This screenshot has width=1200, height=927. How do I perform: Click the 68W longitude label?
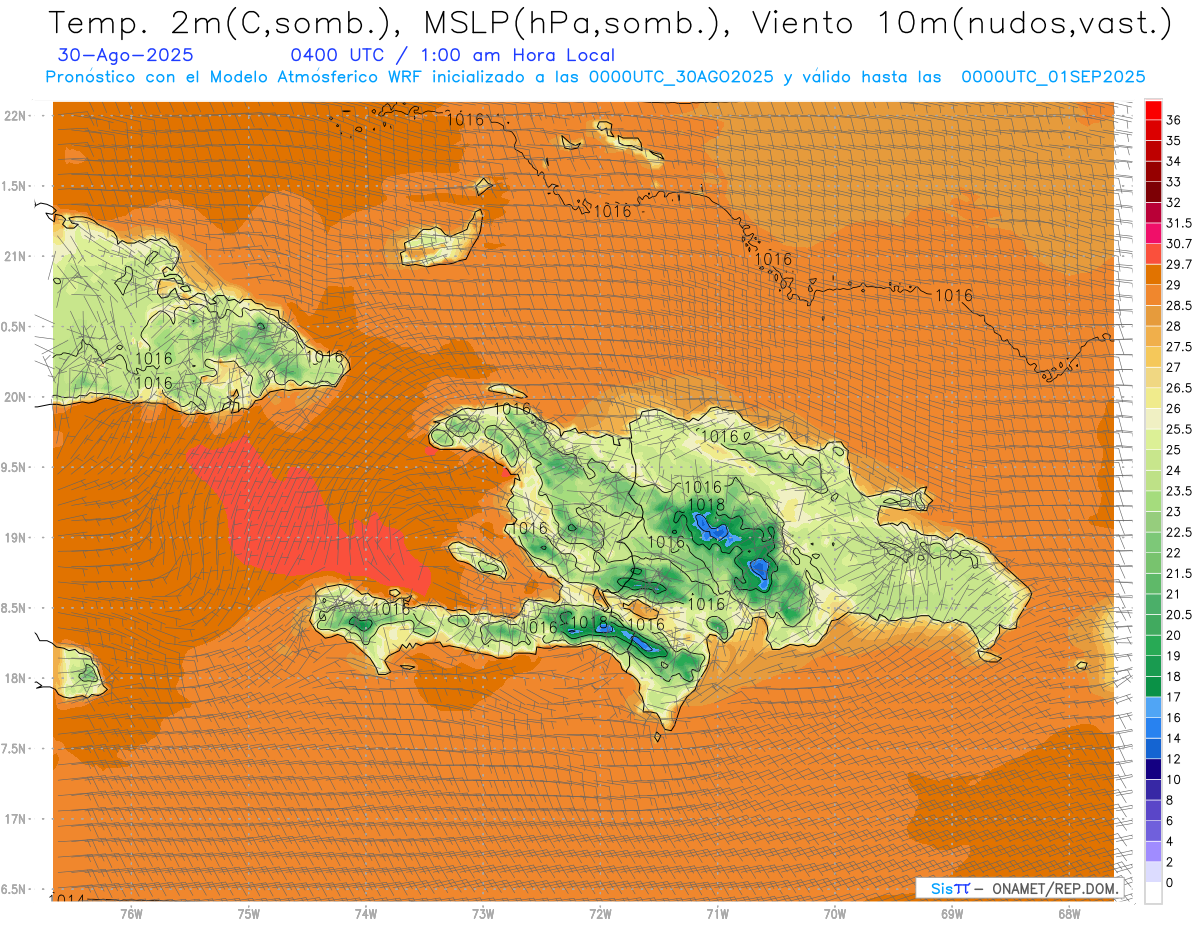coord(1069,914)
